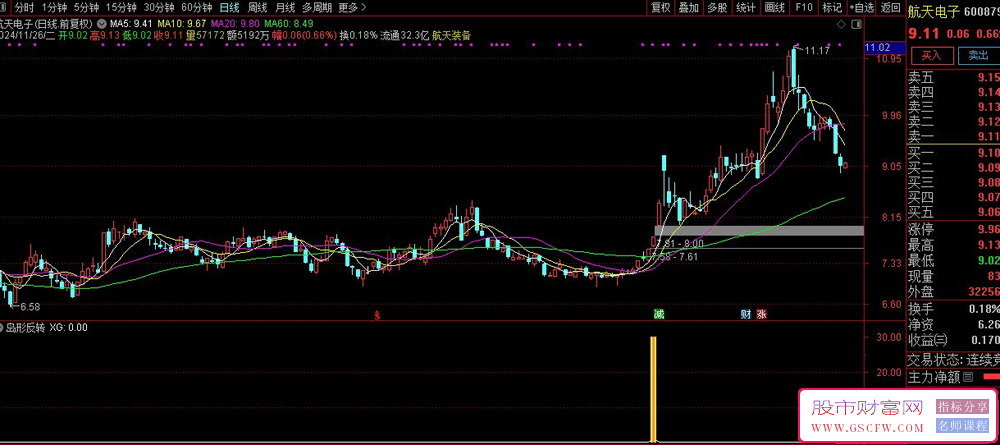Switch to 15分钟 period
Image resolution: width=1000 pixels, height=445 pixels.
[121, 8]
